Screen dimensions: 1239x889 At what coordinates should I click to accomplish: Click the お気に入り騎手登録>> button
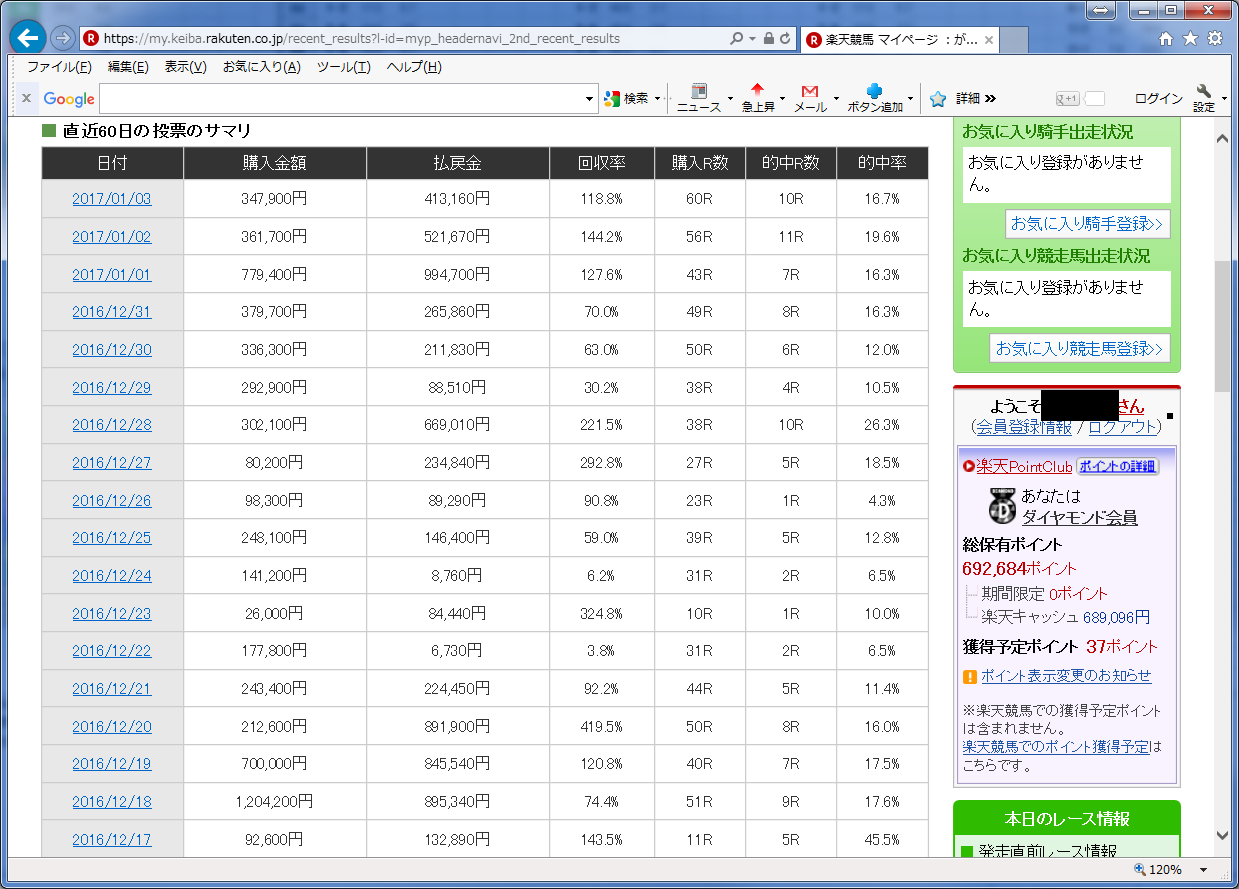(1087, 224)
